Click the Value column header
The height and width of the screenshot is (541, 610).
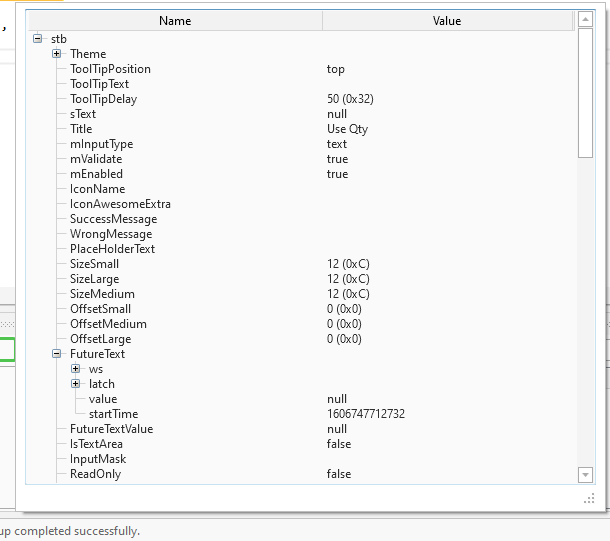point(447,21)
